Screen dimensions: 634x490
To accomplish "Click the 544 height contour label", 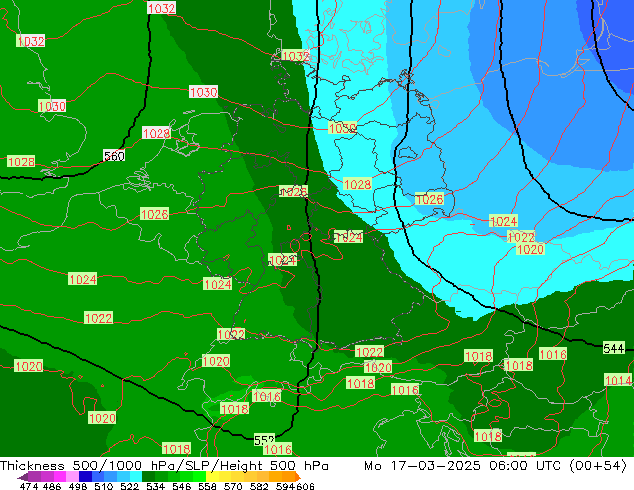I will tap(614, 348).
